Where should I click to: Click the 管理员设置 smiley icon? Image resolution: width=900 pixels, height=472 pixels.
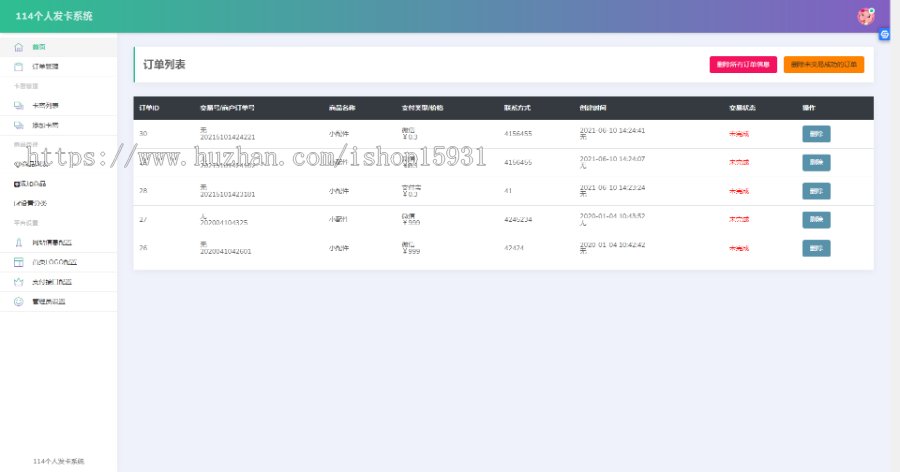click(18, 301)
